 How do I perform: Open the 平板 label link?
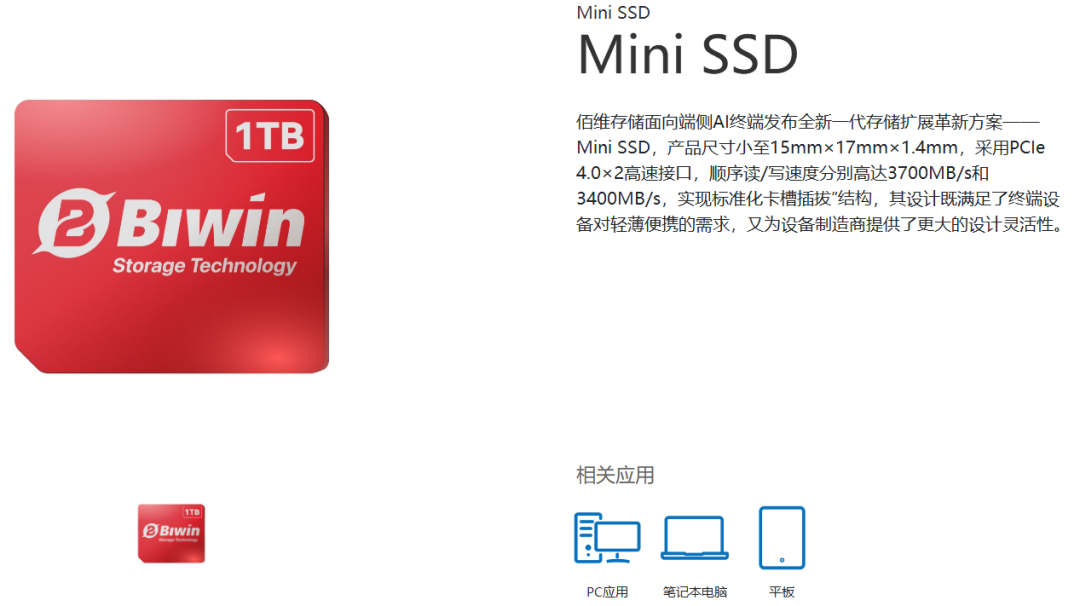tap(782, 592)
